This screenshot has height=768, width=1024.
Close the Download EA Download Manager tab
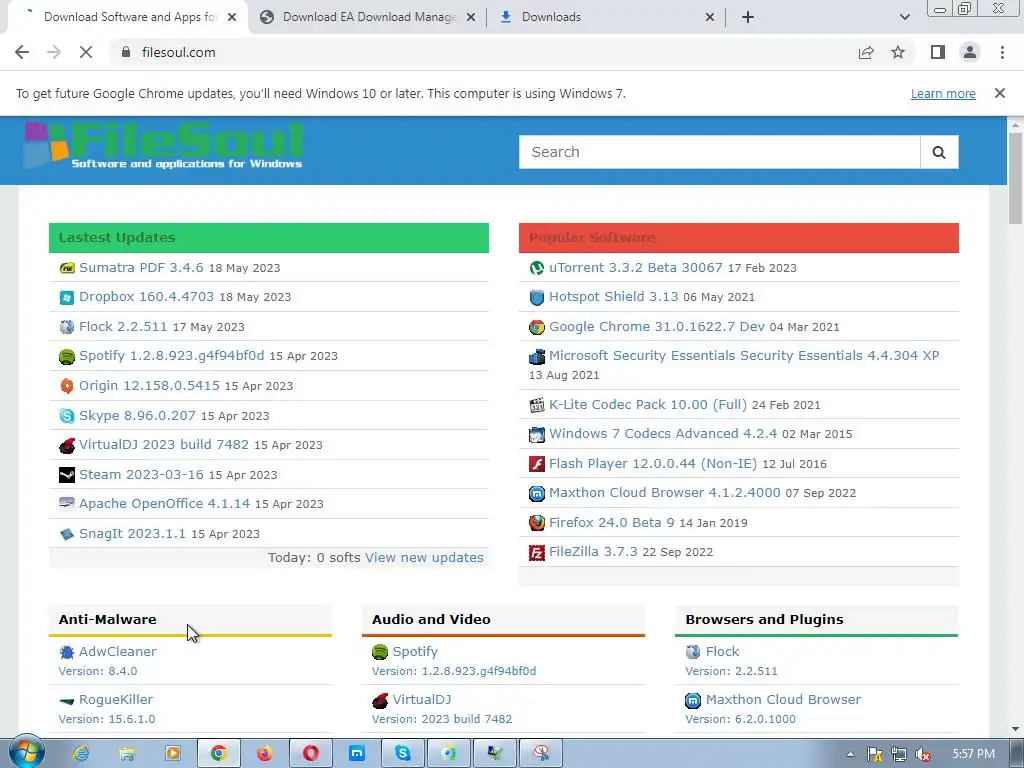click(471, 17)
